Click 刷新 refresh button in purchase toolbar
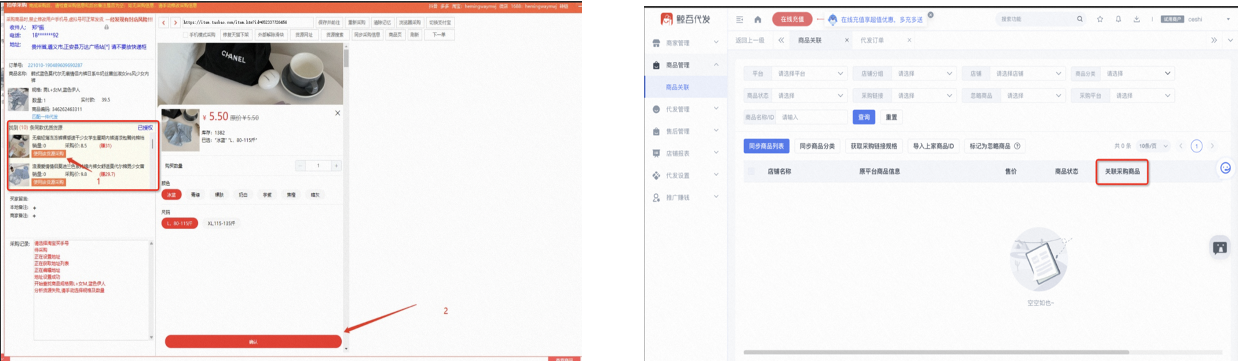Screen dimensions: 1238x362 (x=414, y=34)
